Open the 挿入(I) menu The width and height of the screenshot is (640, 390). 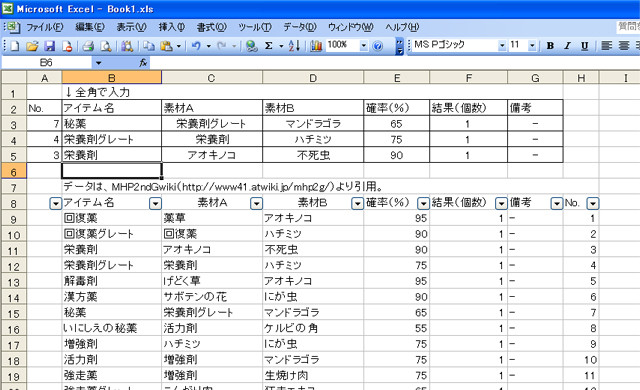coord(172,27)
